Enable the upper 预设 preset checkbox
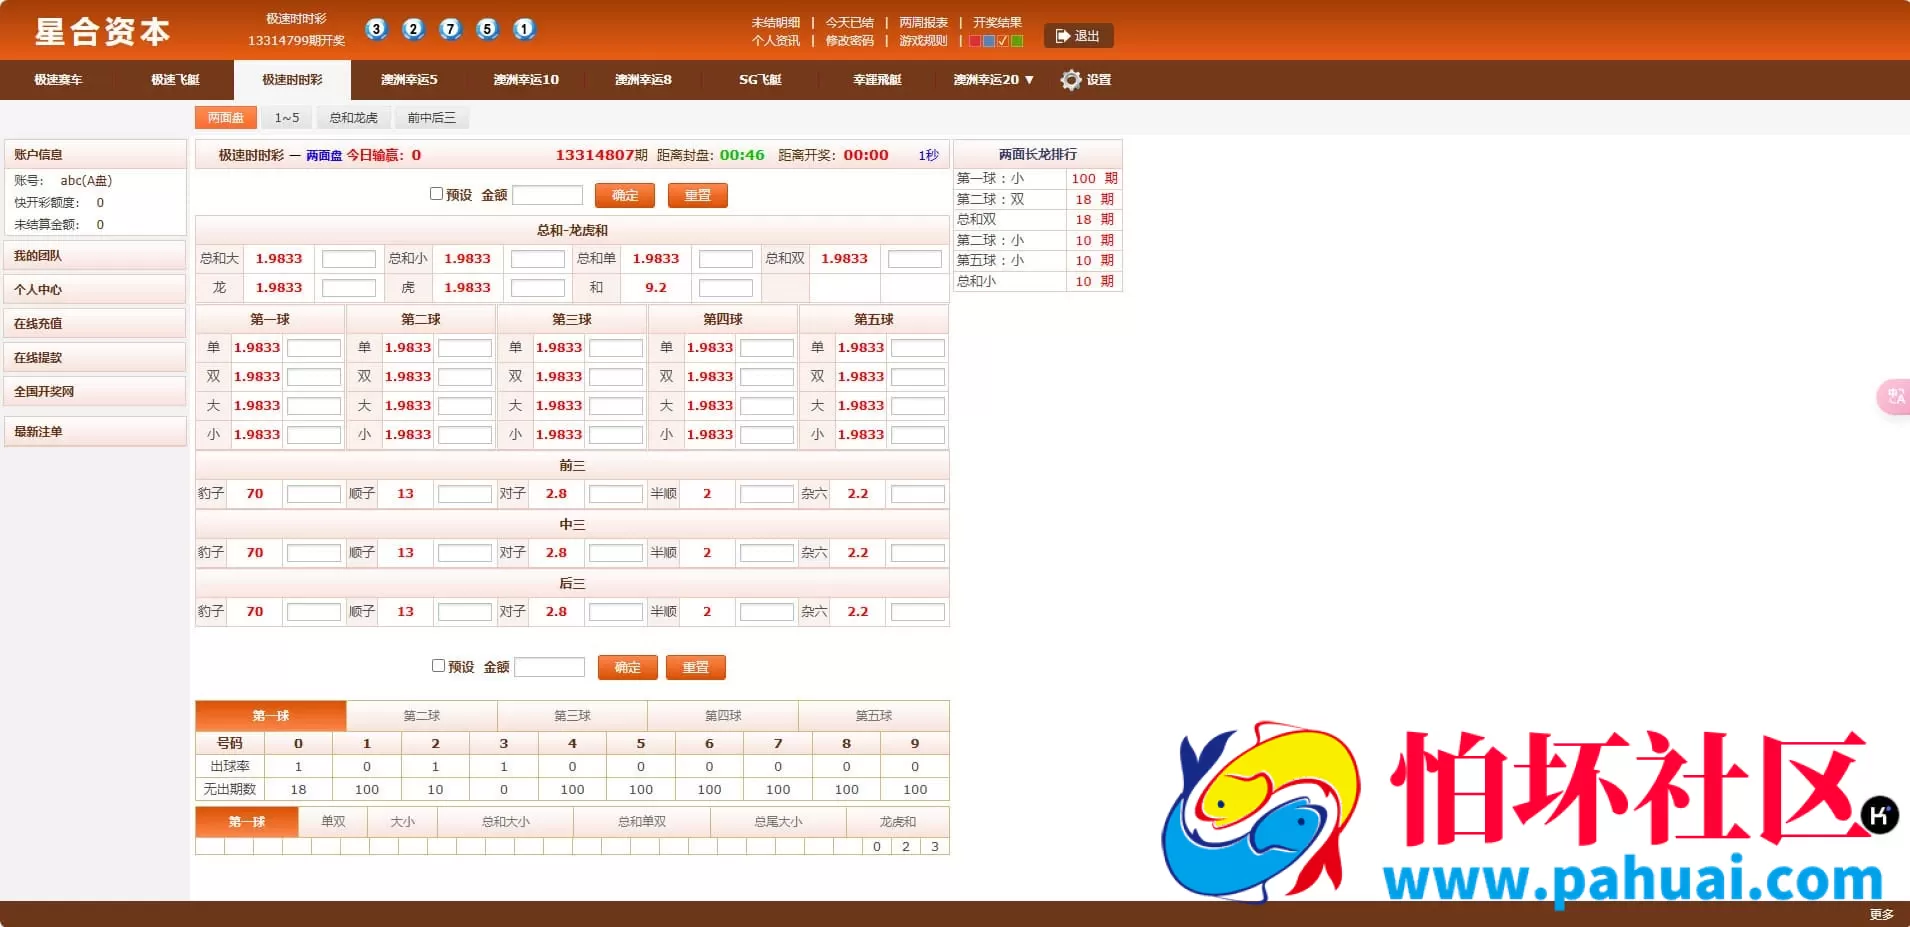Viewport: 1910px width, 927px height. [437, 193]
